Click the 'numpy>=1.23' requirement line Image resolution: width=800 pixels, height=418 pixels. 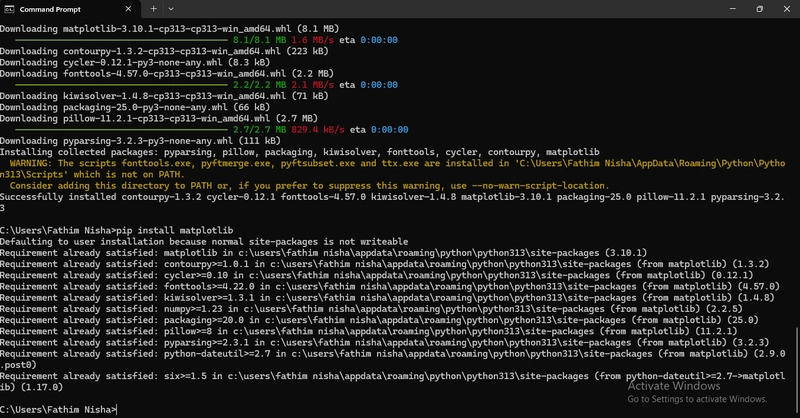(x=371, y=309)
